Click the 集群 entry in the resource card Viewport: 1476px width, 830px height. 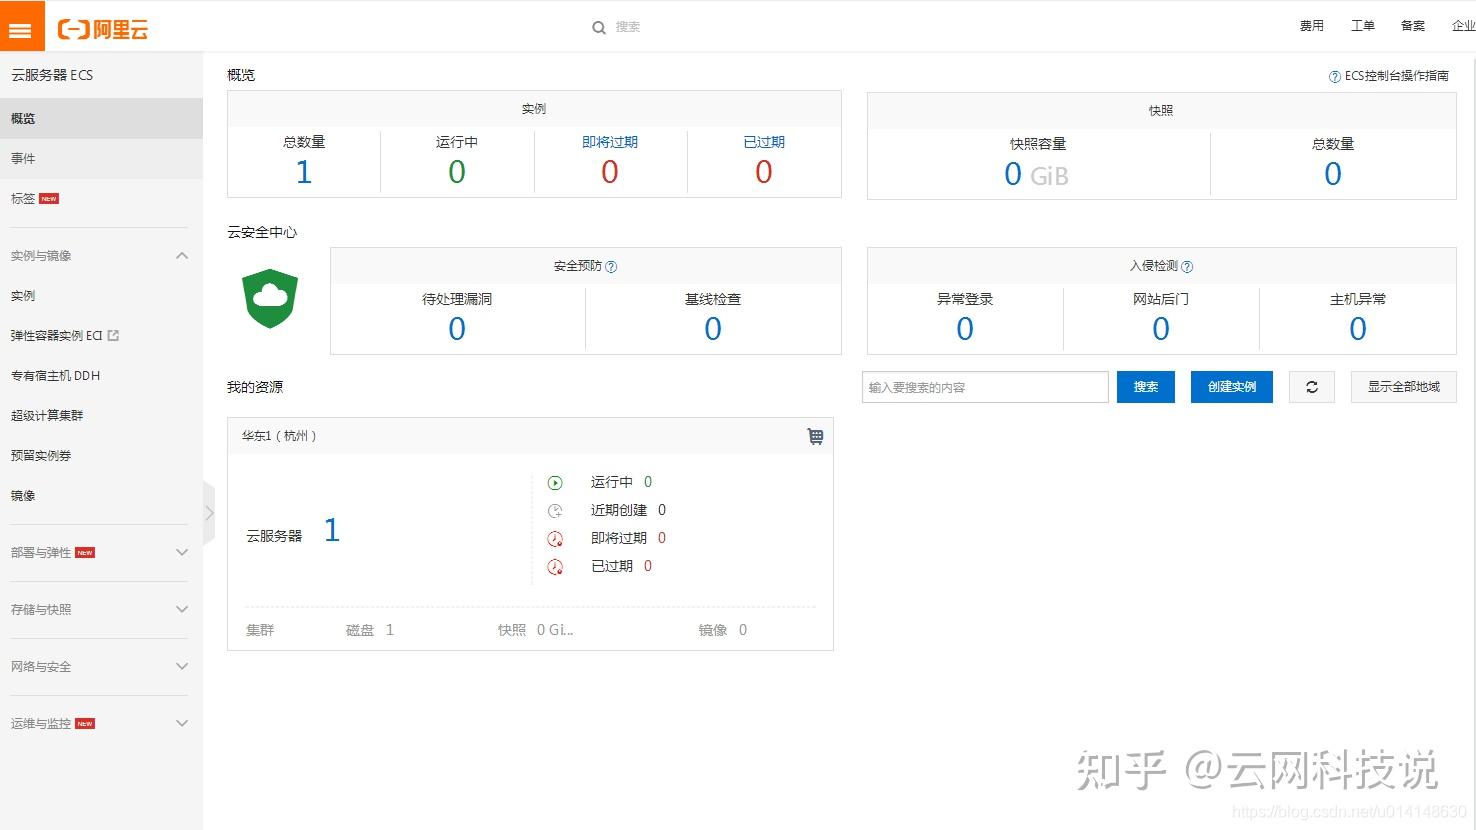[260, 630]
